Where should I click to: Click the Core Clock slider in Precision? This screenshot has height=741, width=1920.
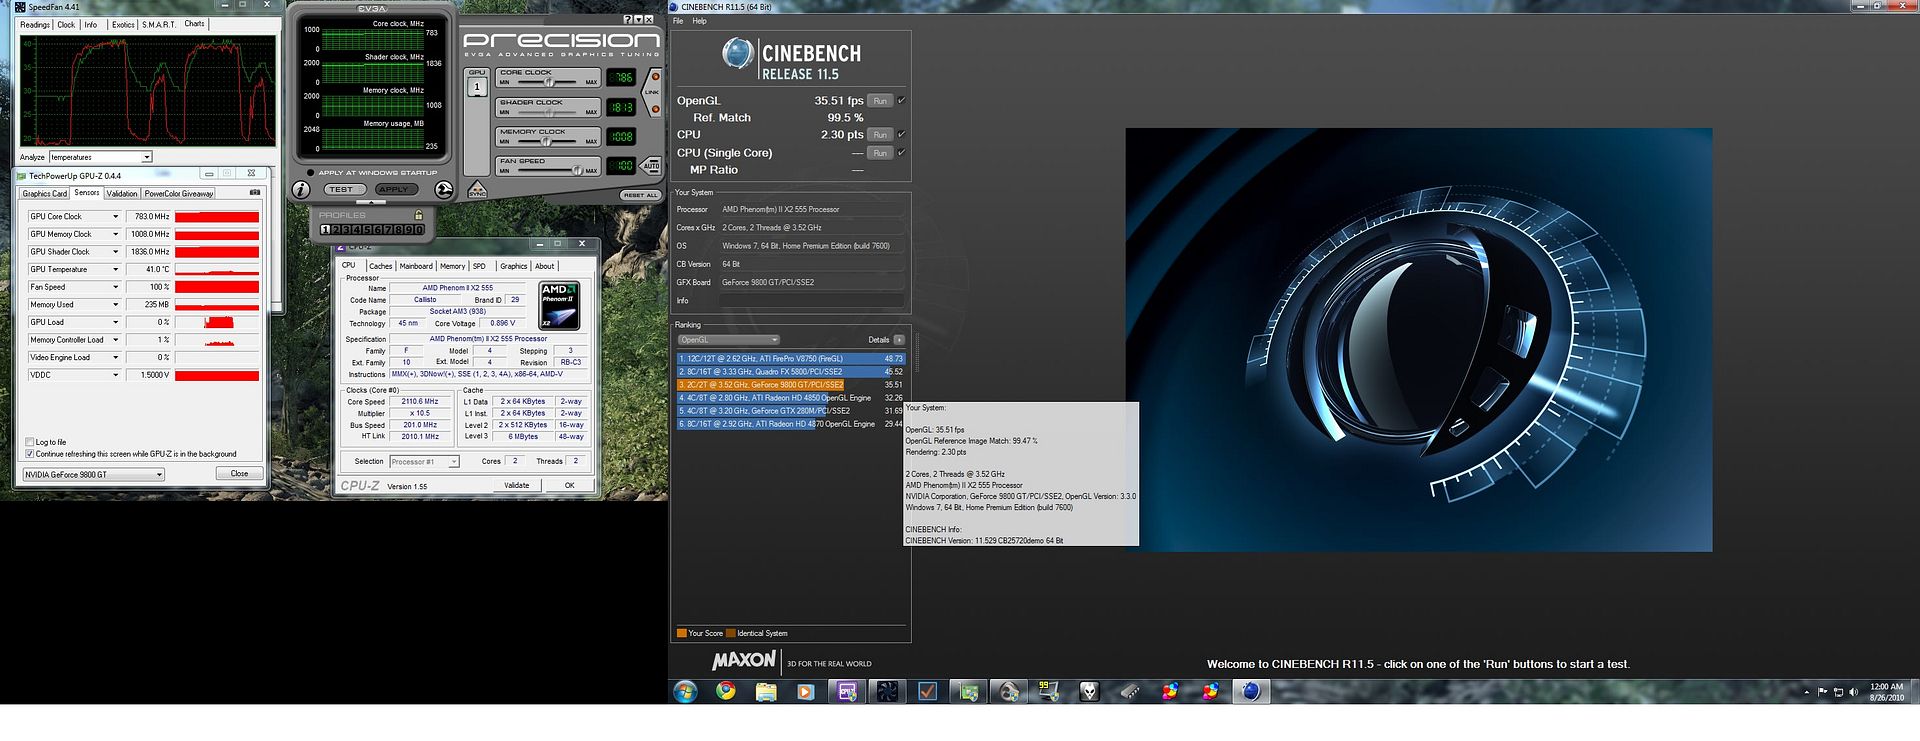pyautogui.click(x=548, y=83)
